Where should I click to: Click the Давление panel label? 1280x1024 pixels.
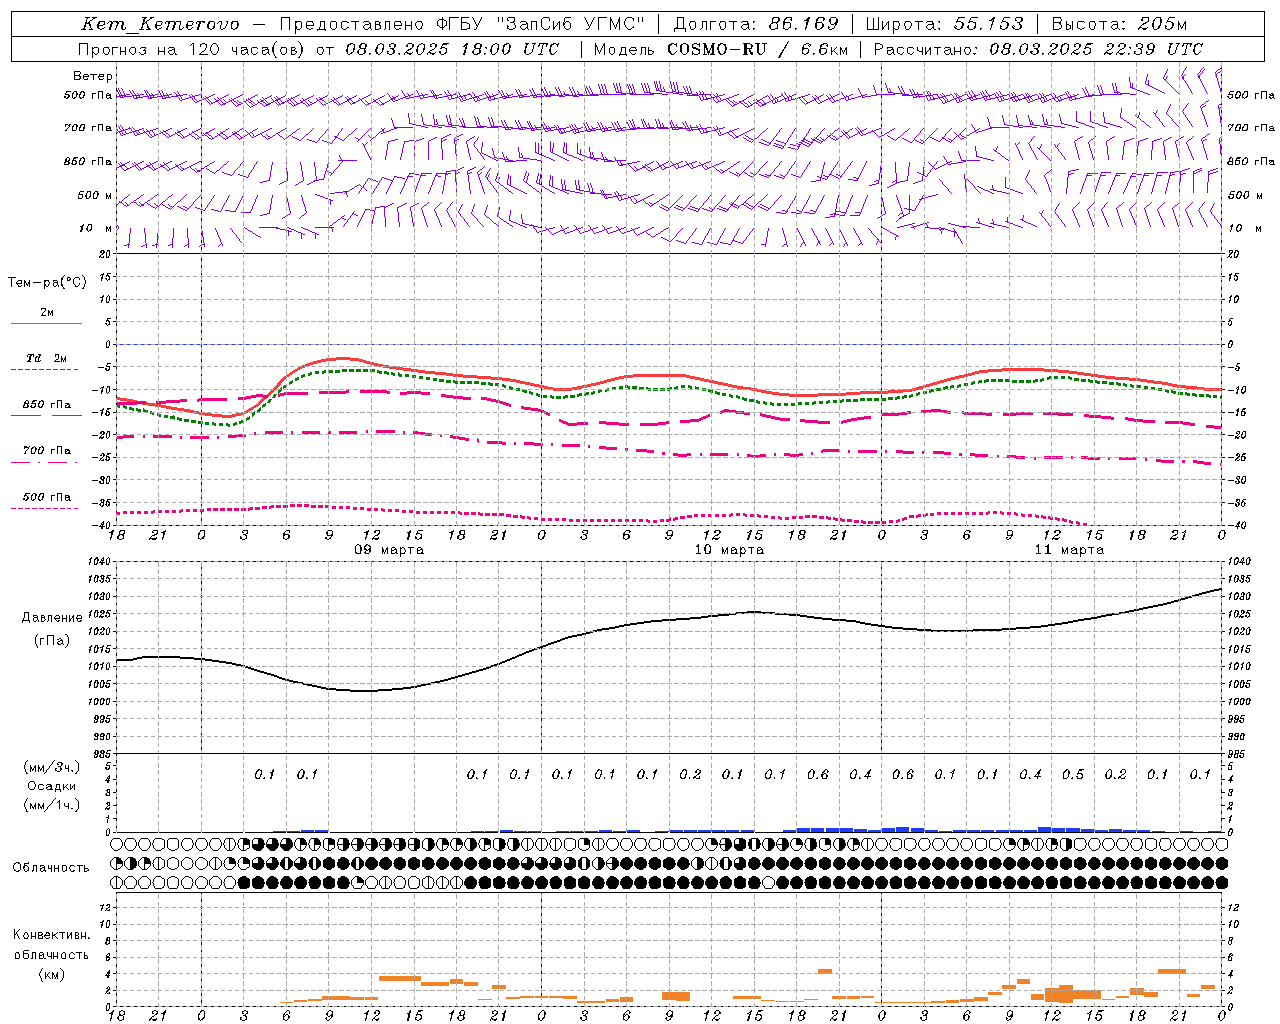click(52, 618)
